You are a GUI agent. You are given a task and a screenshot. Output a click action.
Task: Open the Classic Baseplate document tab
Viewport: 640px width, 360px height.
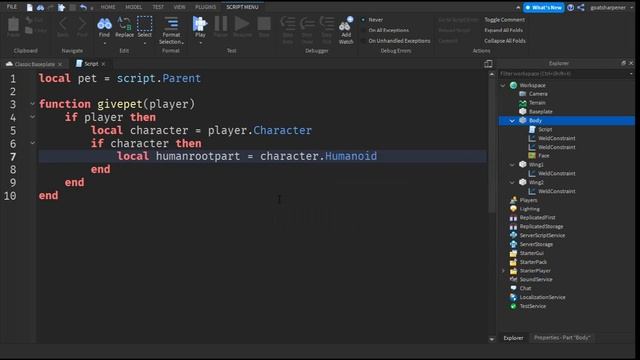(35, 64)
